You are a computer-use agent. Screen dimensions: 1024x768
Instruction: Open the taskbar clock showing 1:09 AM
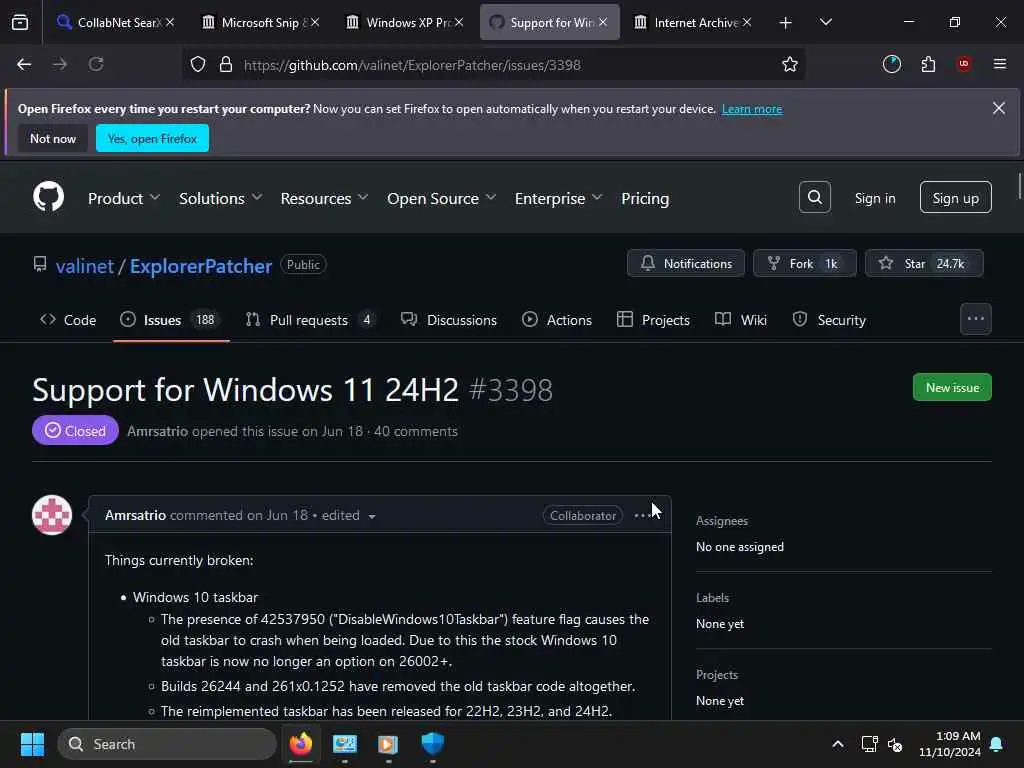tap(950, 744)
